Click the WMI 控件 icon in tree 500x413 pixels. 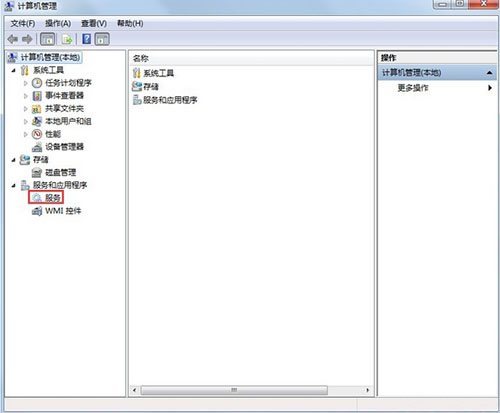(x=37, y=211)
